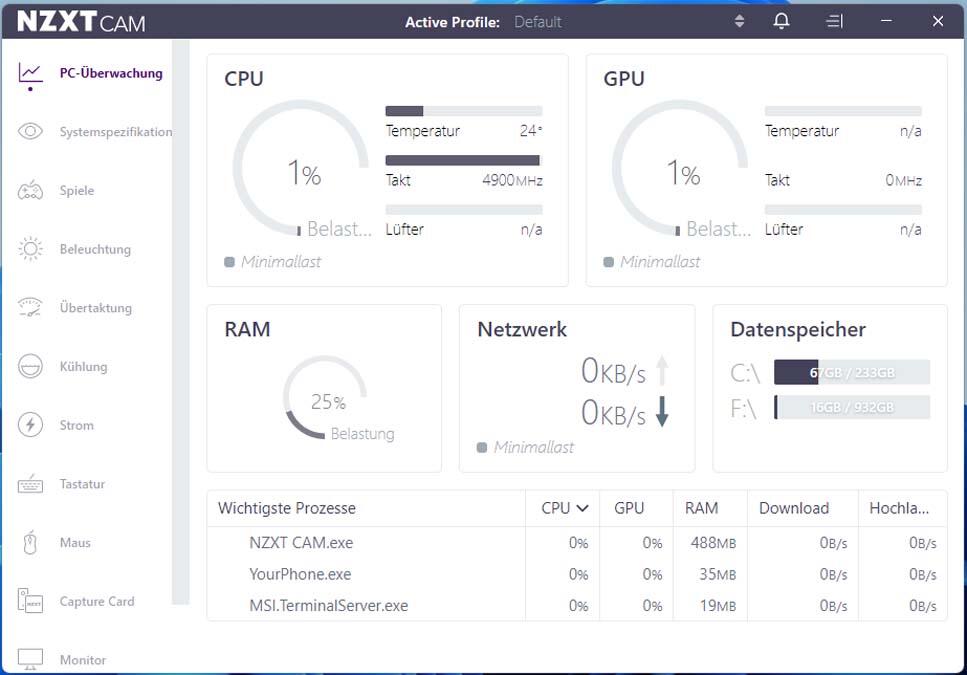Click the GPU load circular gauge

click(680, 168)
